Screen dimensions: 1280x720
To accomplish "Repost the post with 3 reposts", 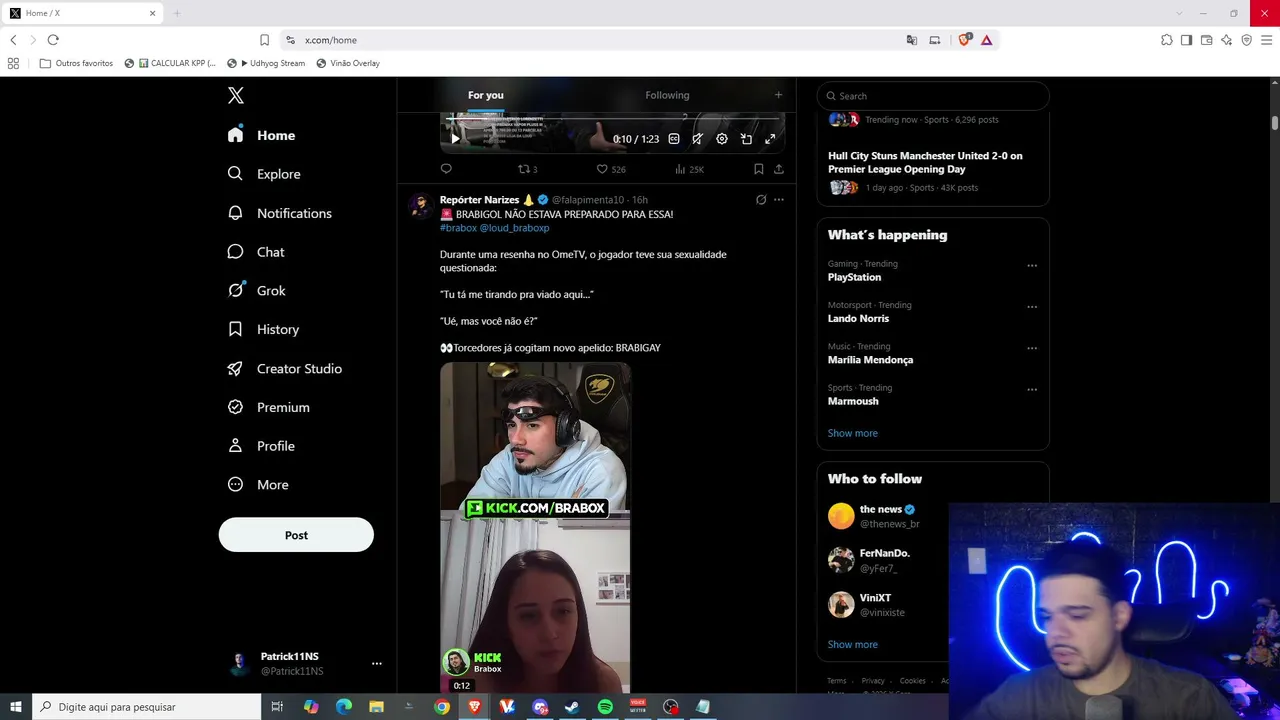I will (527, 169).
